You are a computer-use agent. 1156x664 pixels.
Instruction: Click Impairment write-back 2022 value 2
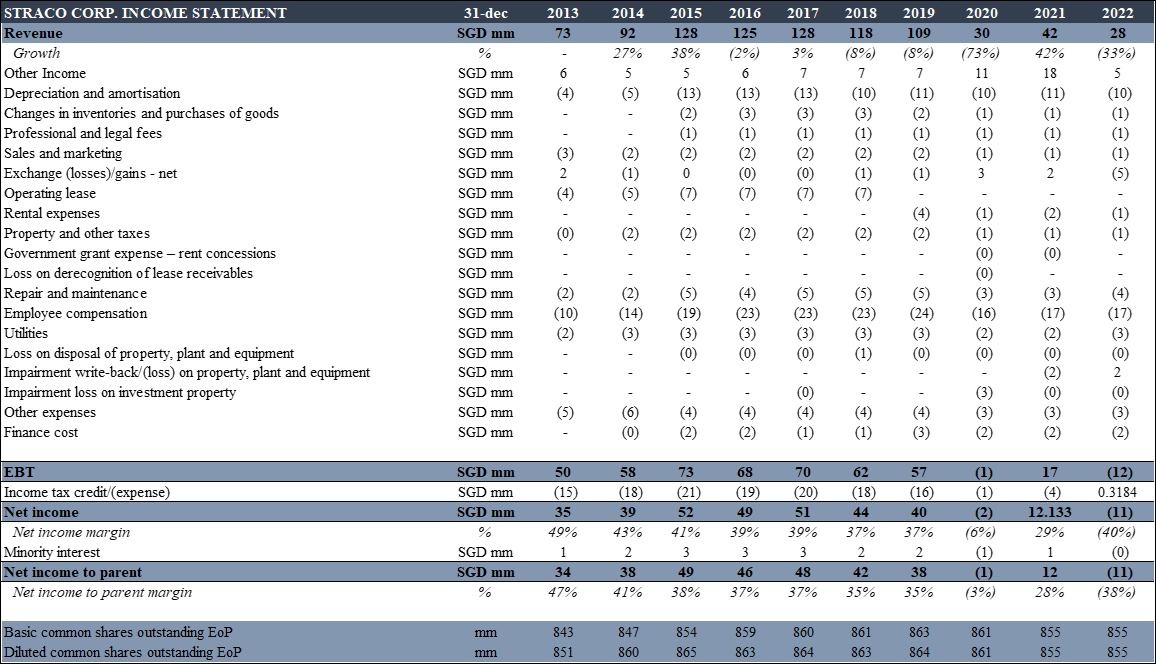1118,372
